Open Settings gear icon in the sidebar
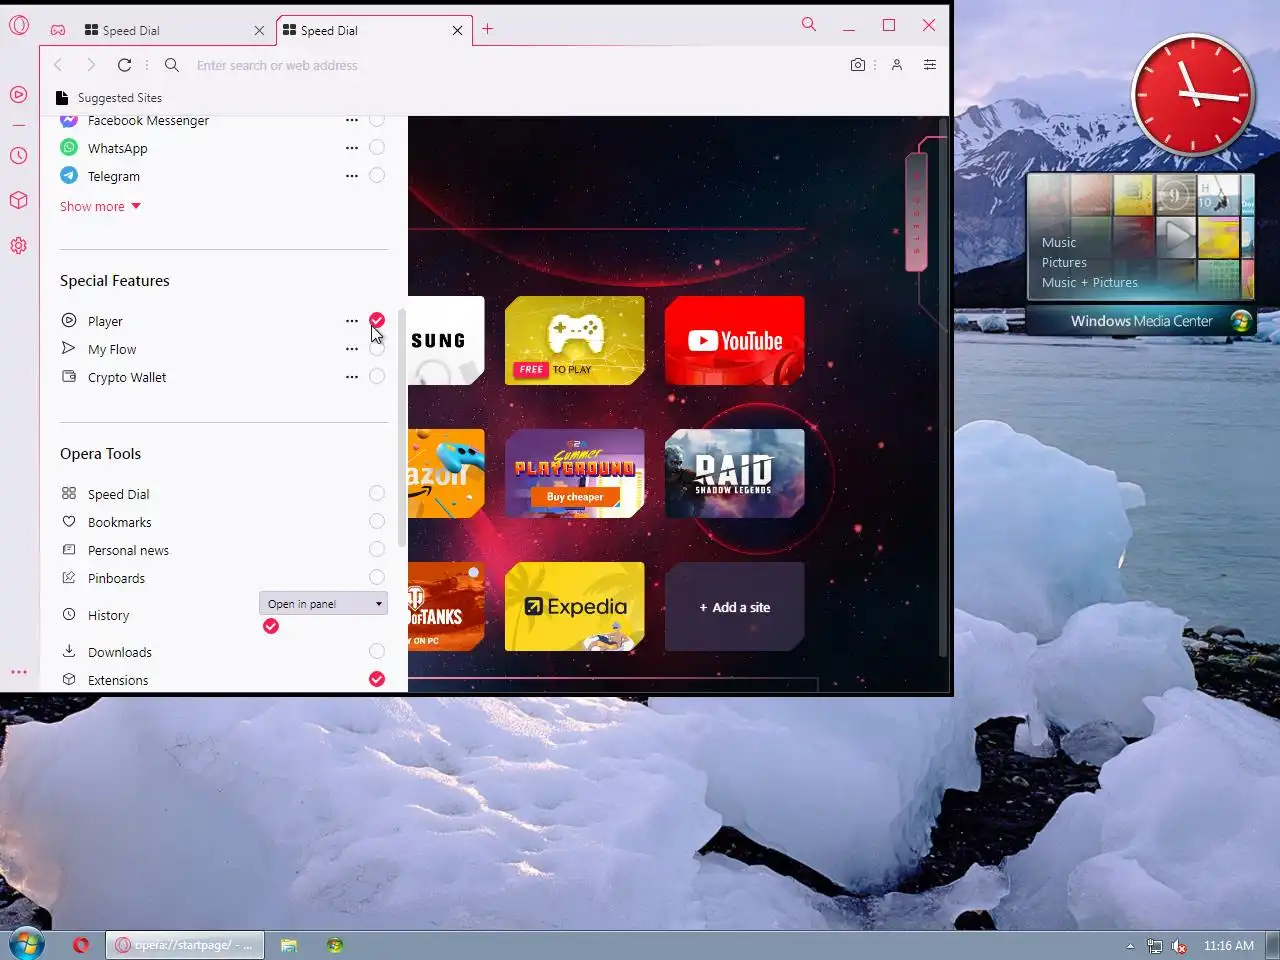This screenshot has height=960, width=1280. coord(18,245)
